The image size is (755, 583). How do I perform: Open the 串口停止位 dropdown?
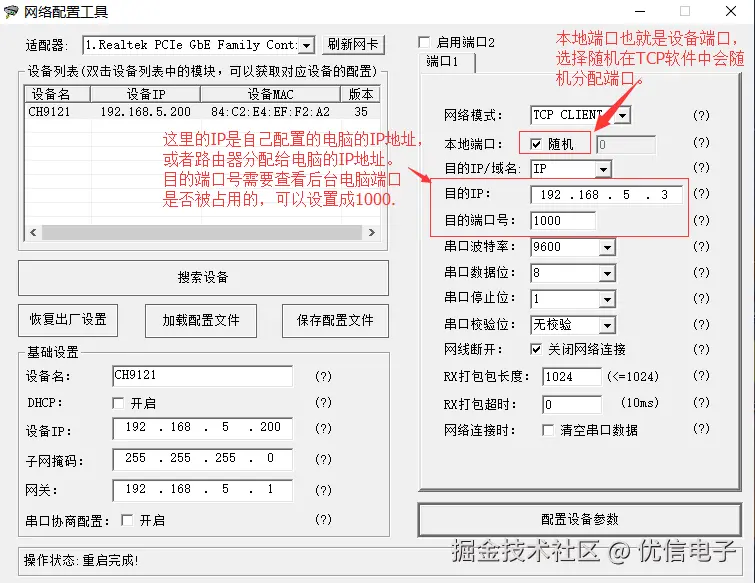pos(607,299)
